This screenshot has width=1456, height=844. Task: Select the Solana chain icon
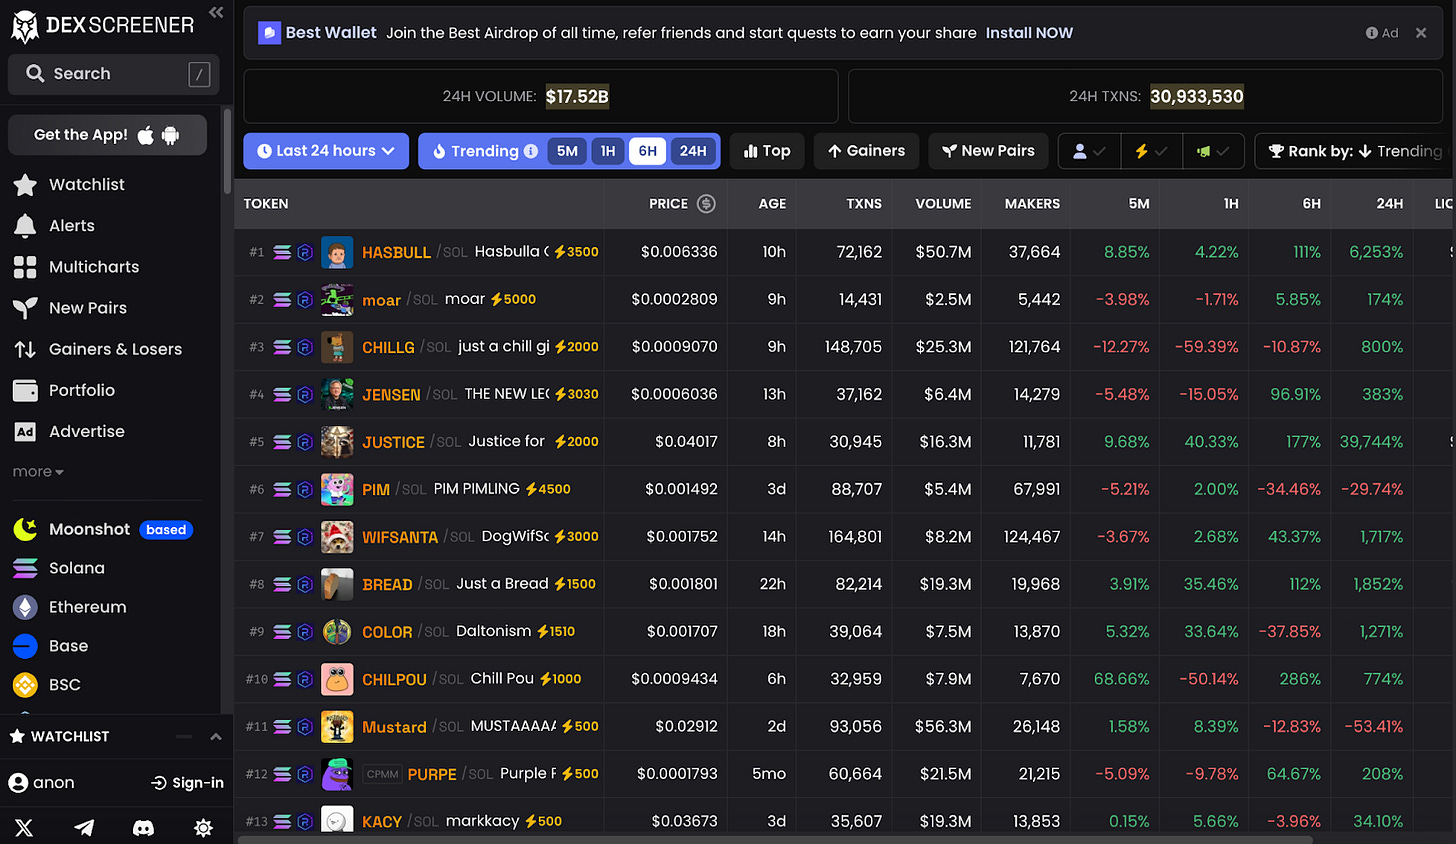coord(25,568)
